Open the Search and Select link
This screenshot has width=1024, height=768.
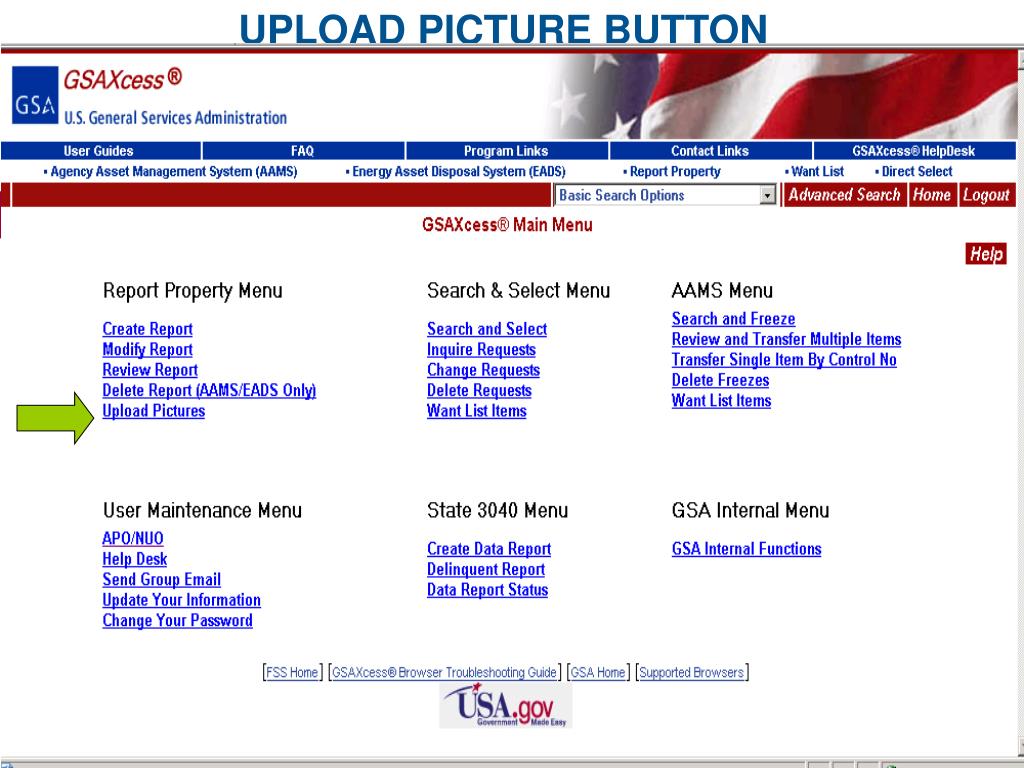pyautogui.click(x=487, y=329)
